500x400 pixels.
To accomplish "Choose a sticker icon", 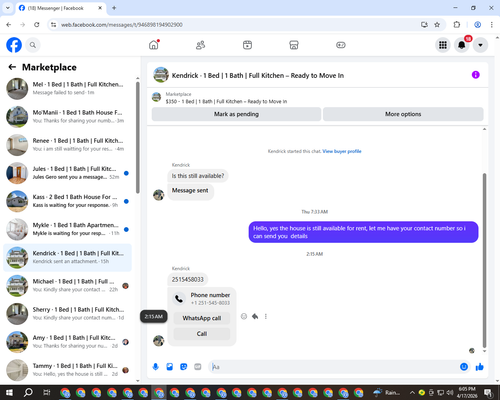I will pyautogui.click(x=184, y=367).
